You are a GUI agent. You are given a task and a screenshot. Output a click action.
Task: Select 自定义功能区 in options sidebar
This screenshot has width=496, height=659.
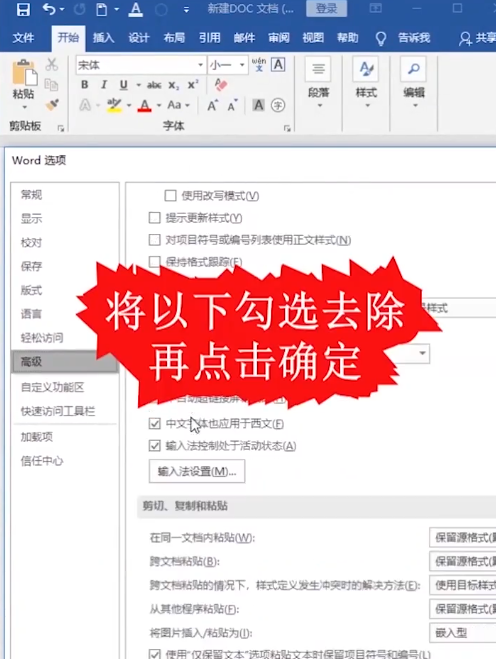(53, 387)
